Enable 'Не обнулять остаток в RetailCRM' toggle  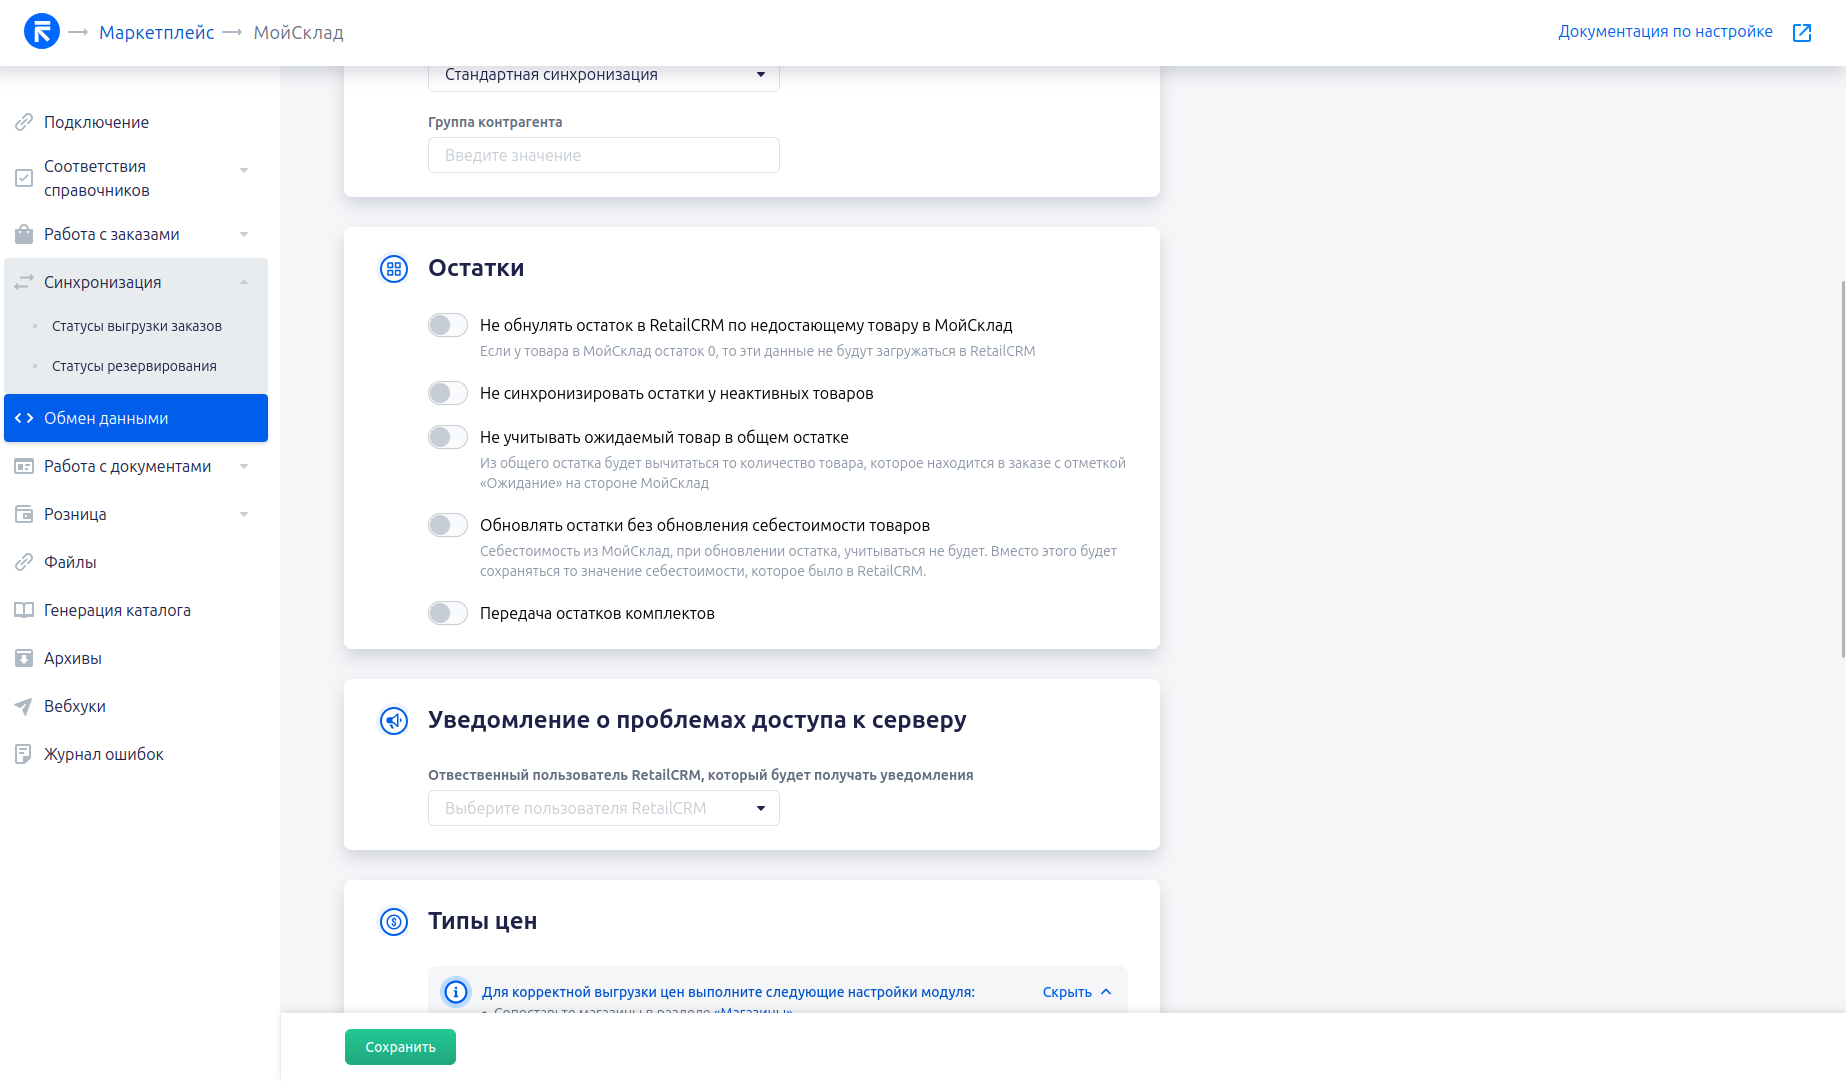click(448, 326)
